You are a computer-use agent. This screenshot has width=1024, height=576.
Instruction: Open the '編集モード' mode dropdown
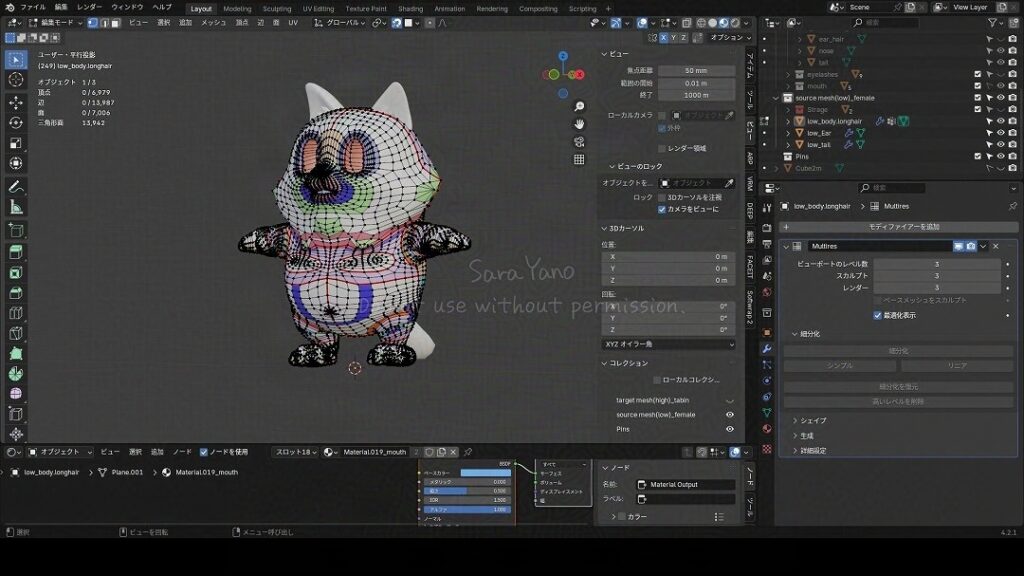[x=56, y=23]
